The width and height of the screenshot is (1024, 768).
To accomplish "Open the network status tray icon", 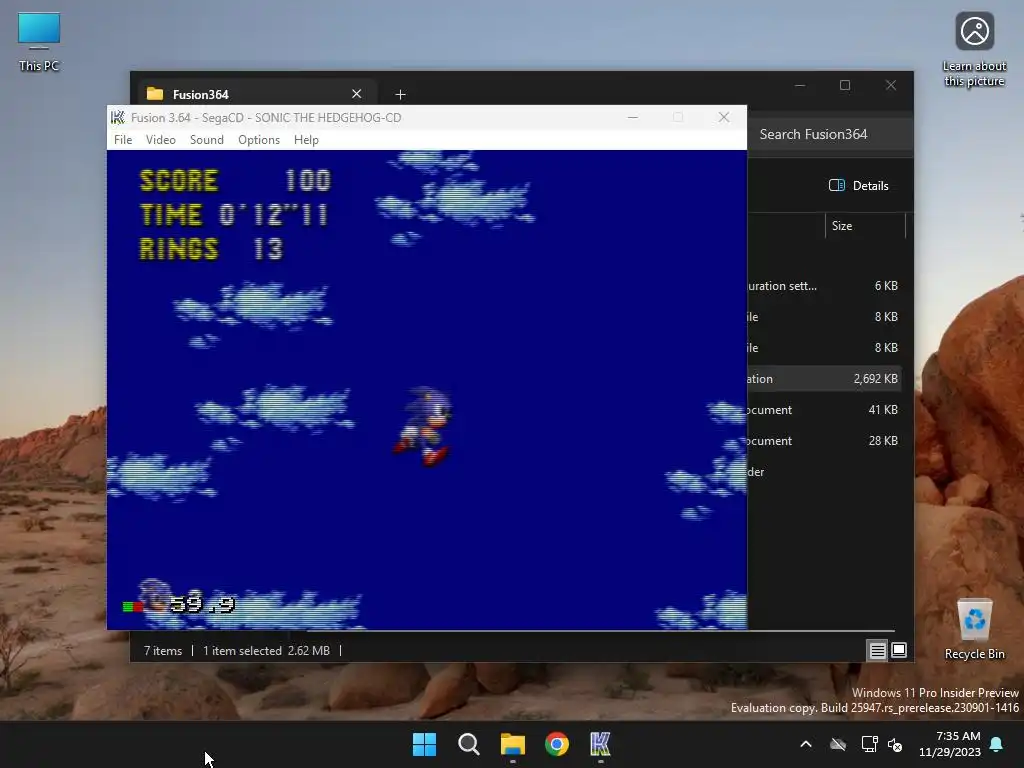I will click(x=869, y=744).
